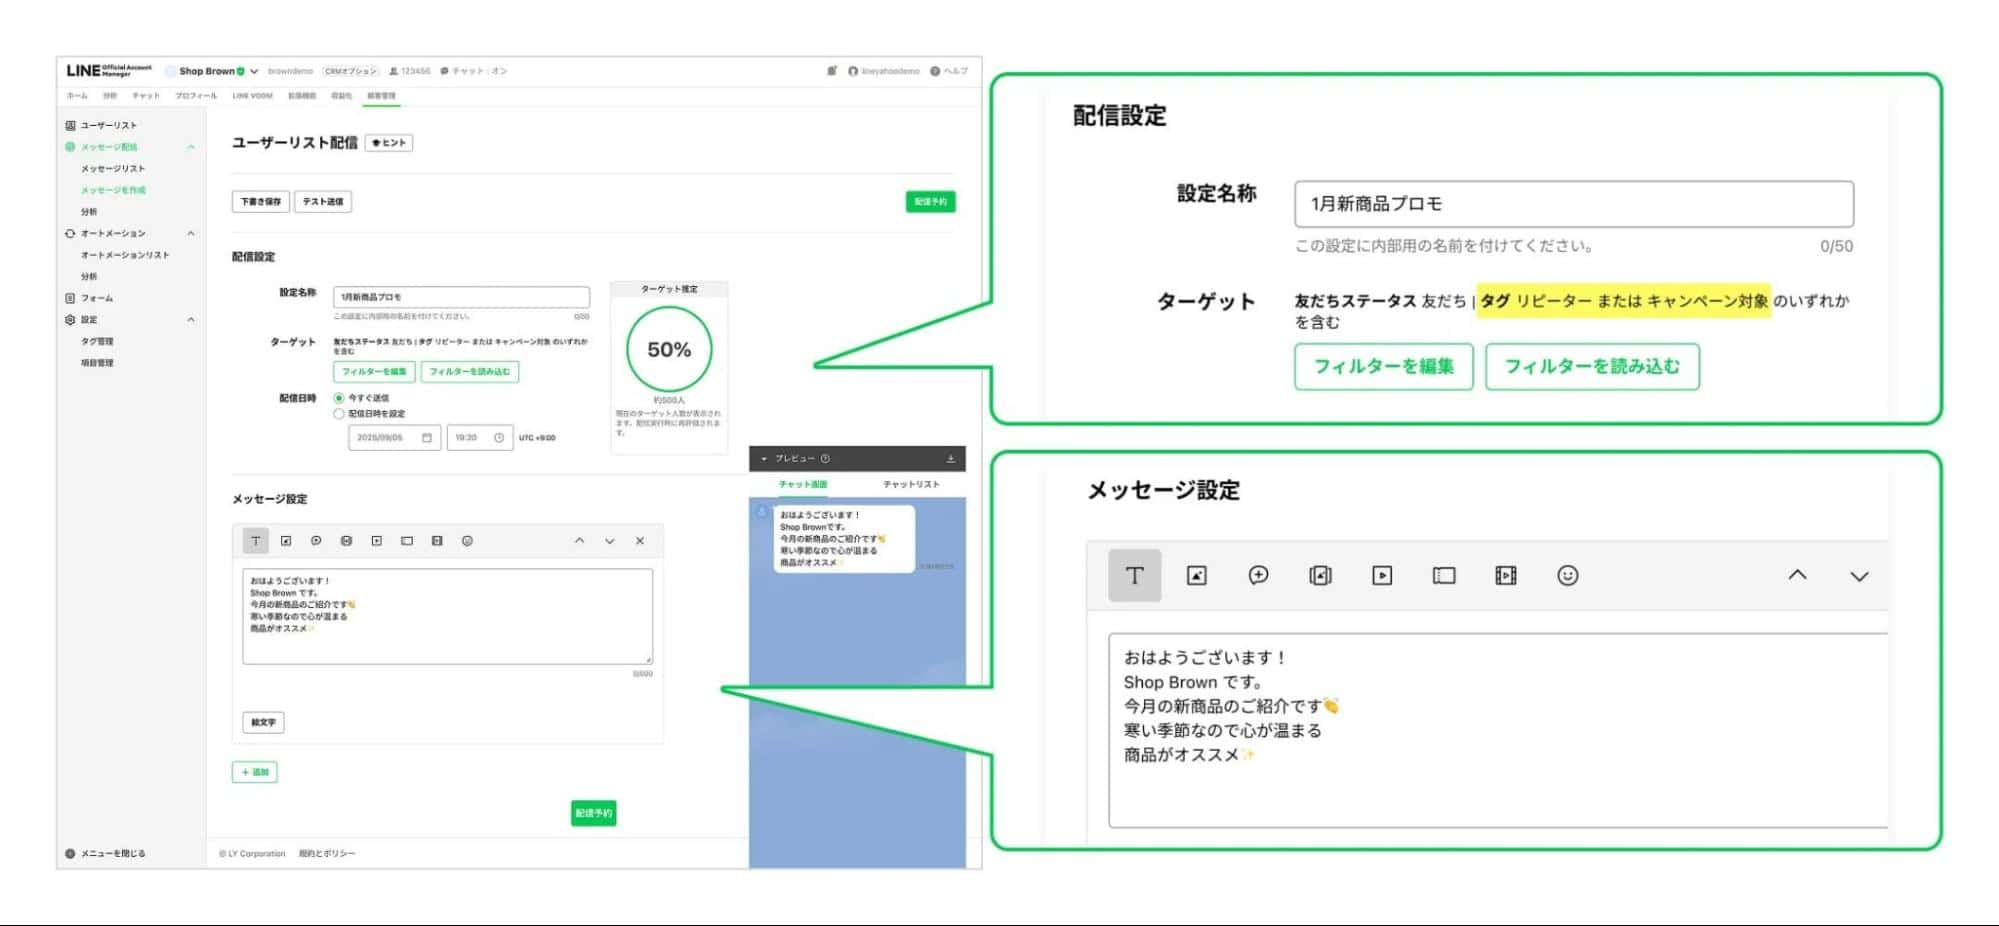The height and width of the screenshot is (926, 1999).
Task: Click the message text area in main window
Action: click(447, 617)
